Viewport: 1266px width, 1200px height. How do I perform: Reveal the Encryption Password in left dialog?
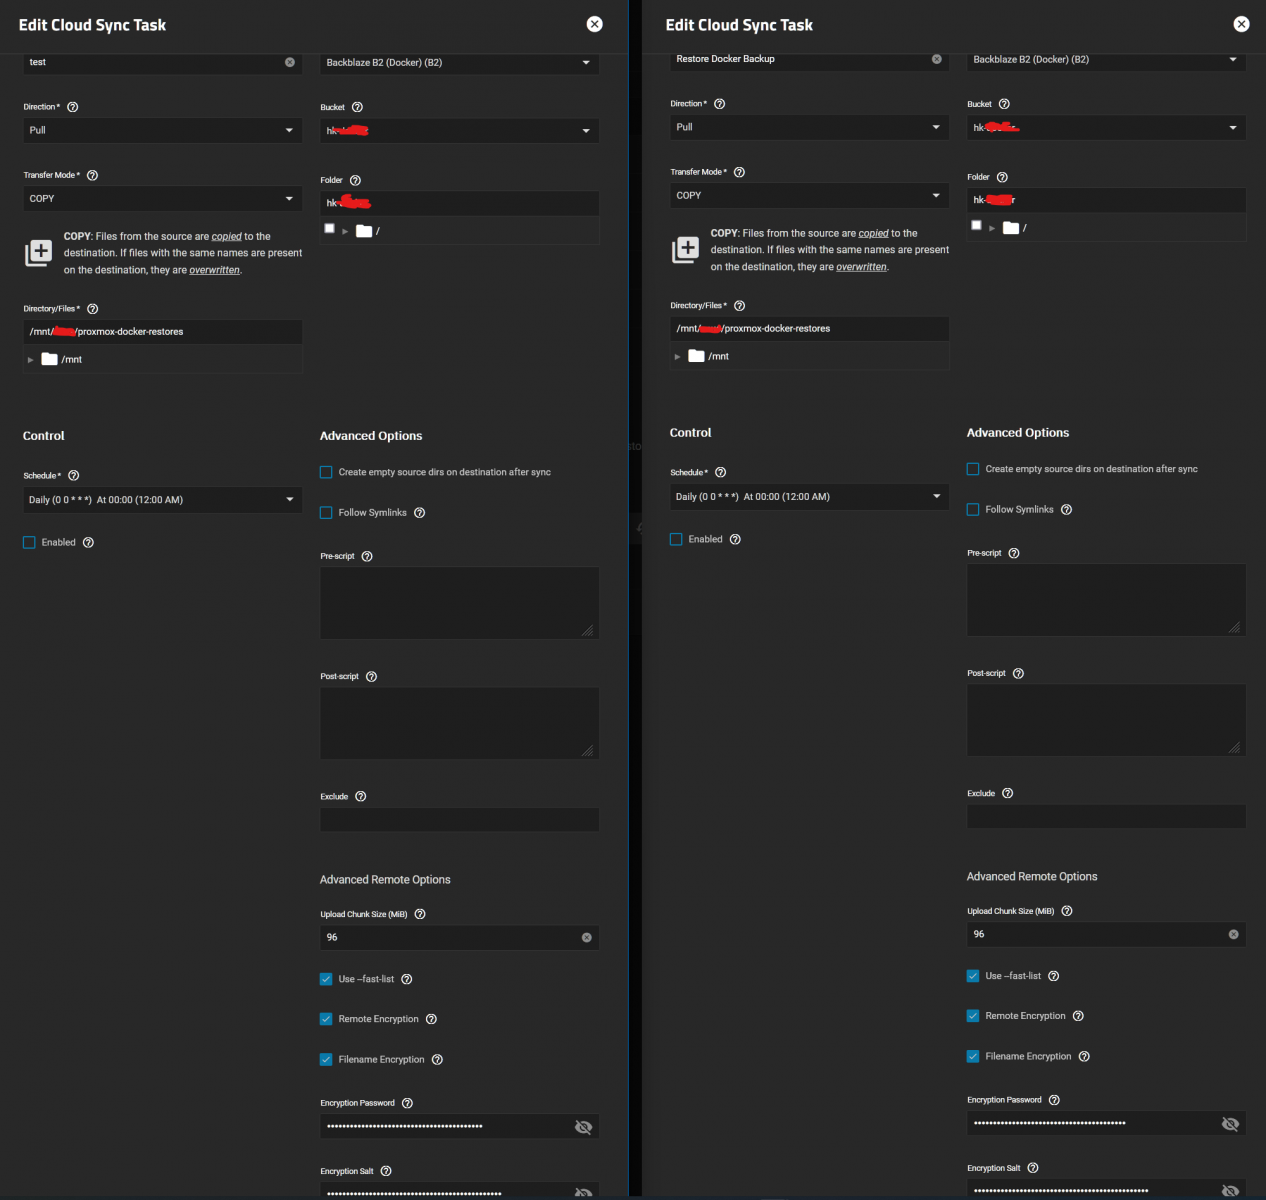[x=583, y=1127]
